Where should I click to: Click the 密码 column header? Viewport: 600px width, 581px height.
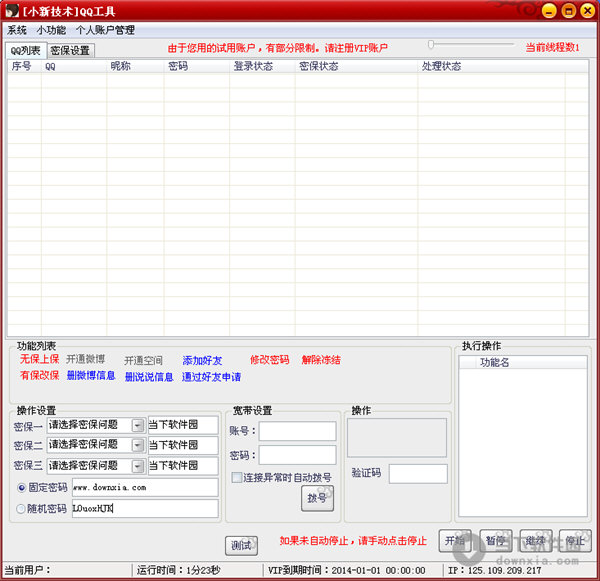click(197, 66)
